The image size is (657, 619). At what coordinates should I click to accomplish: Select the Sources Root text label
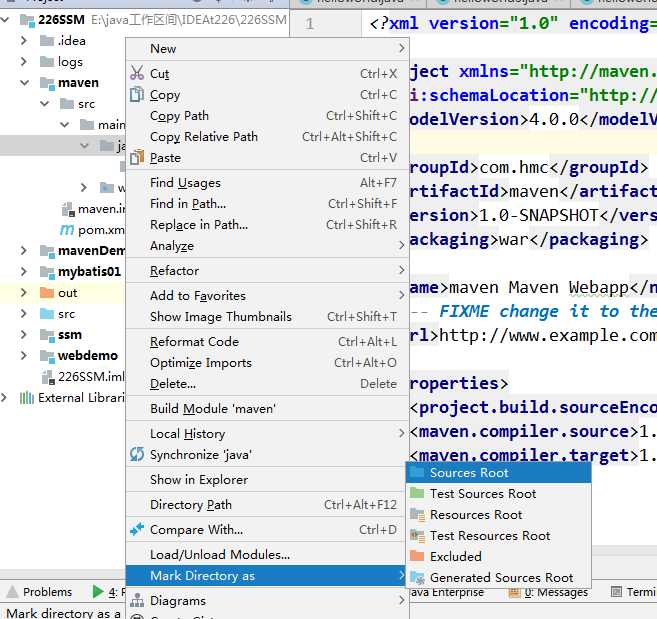tap(469, 473)
